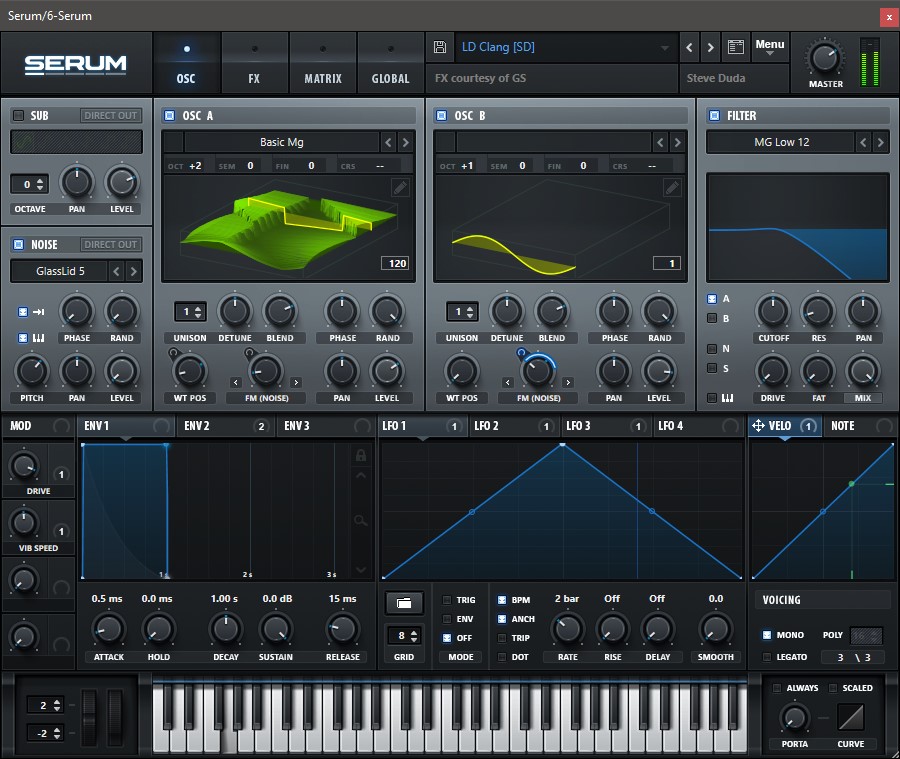The height and width of the screenshot is (759, 900).
Task: Toggle OSC A power switch
Action: tap(169, 115)
